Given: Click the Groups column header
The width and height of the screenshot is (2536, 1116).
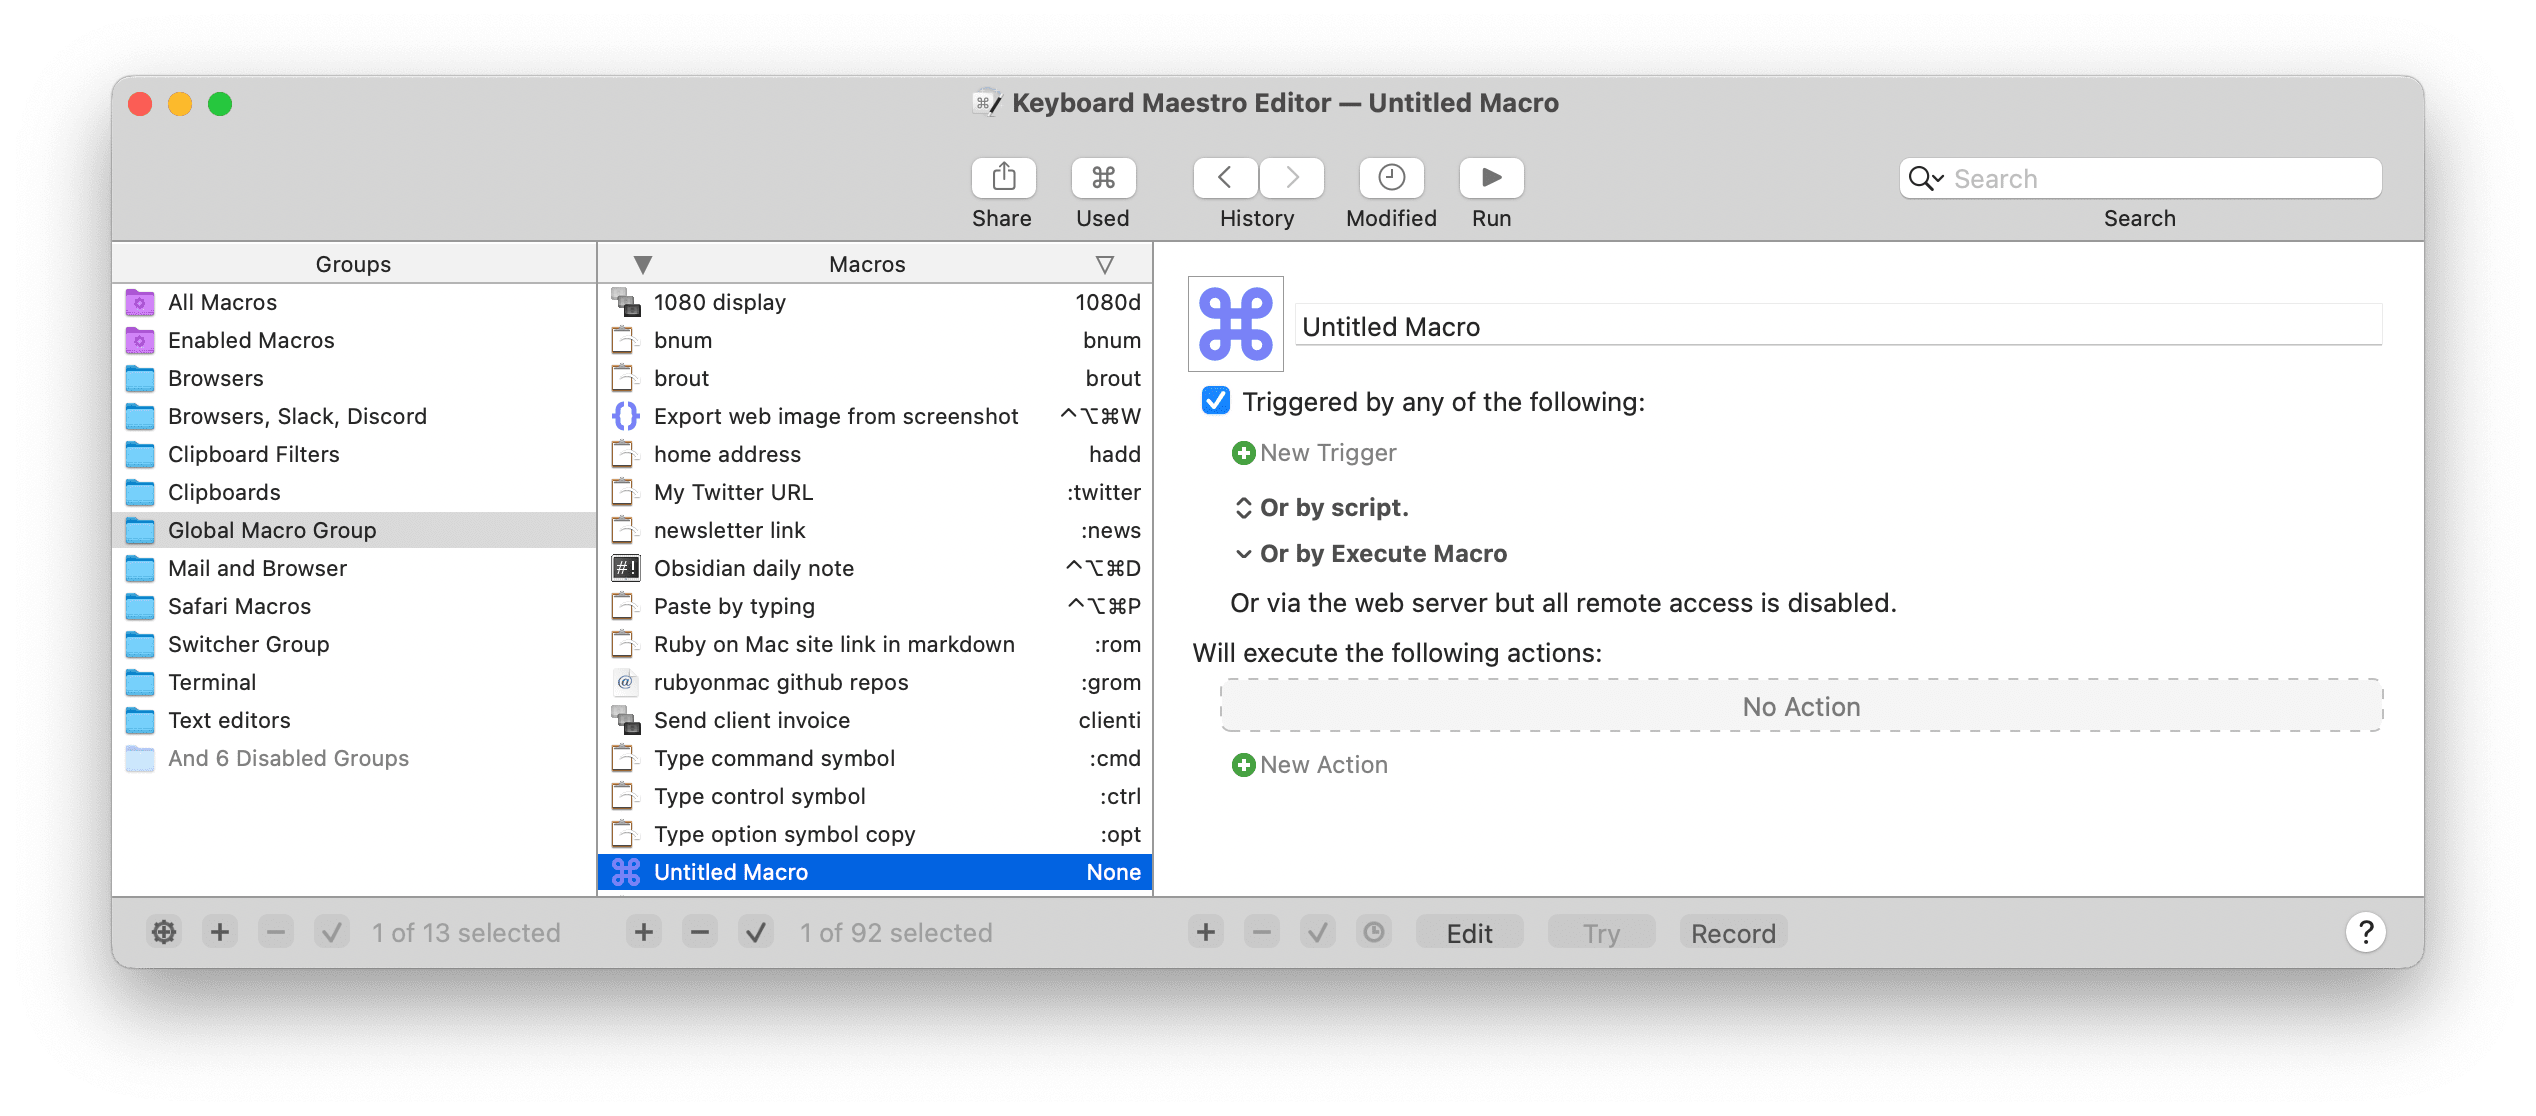Looking at the screenshot, I should click(354, 264).
